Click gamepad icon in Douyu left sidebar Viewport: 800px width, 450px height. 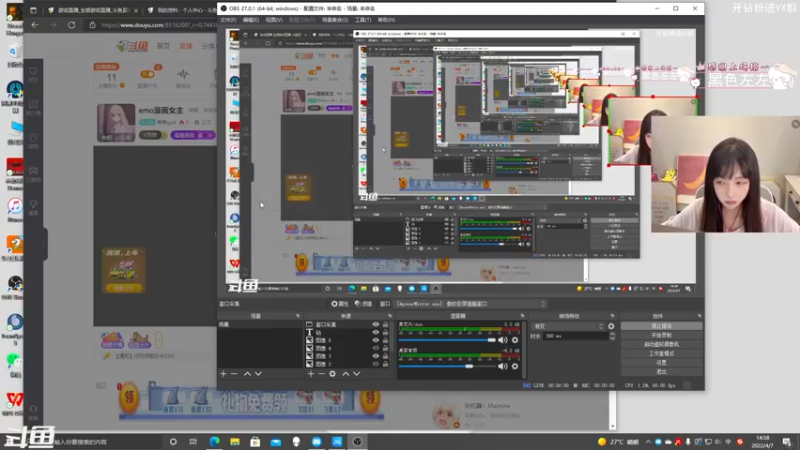tap(33, 171)
